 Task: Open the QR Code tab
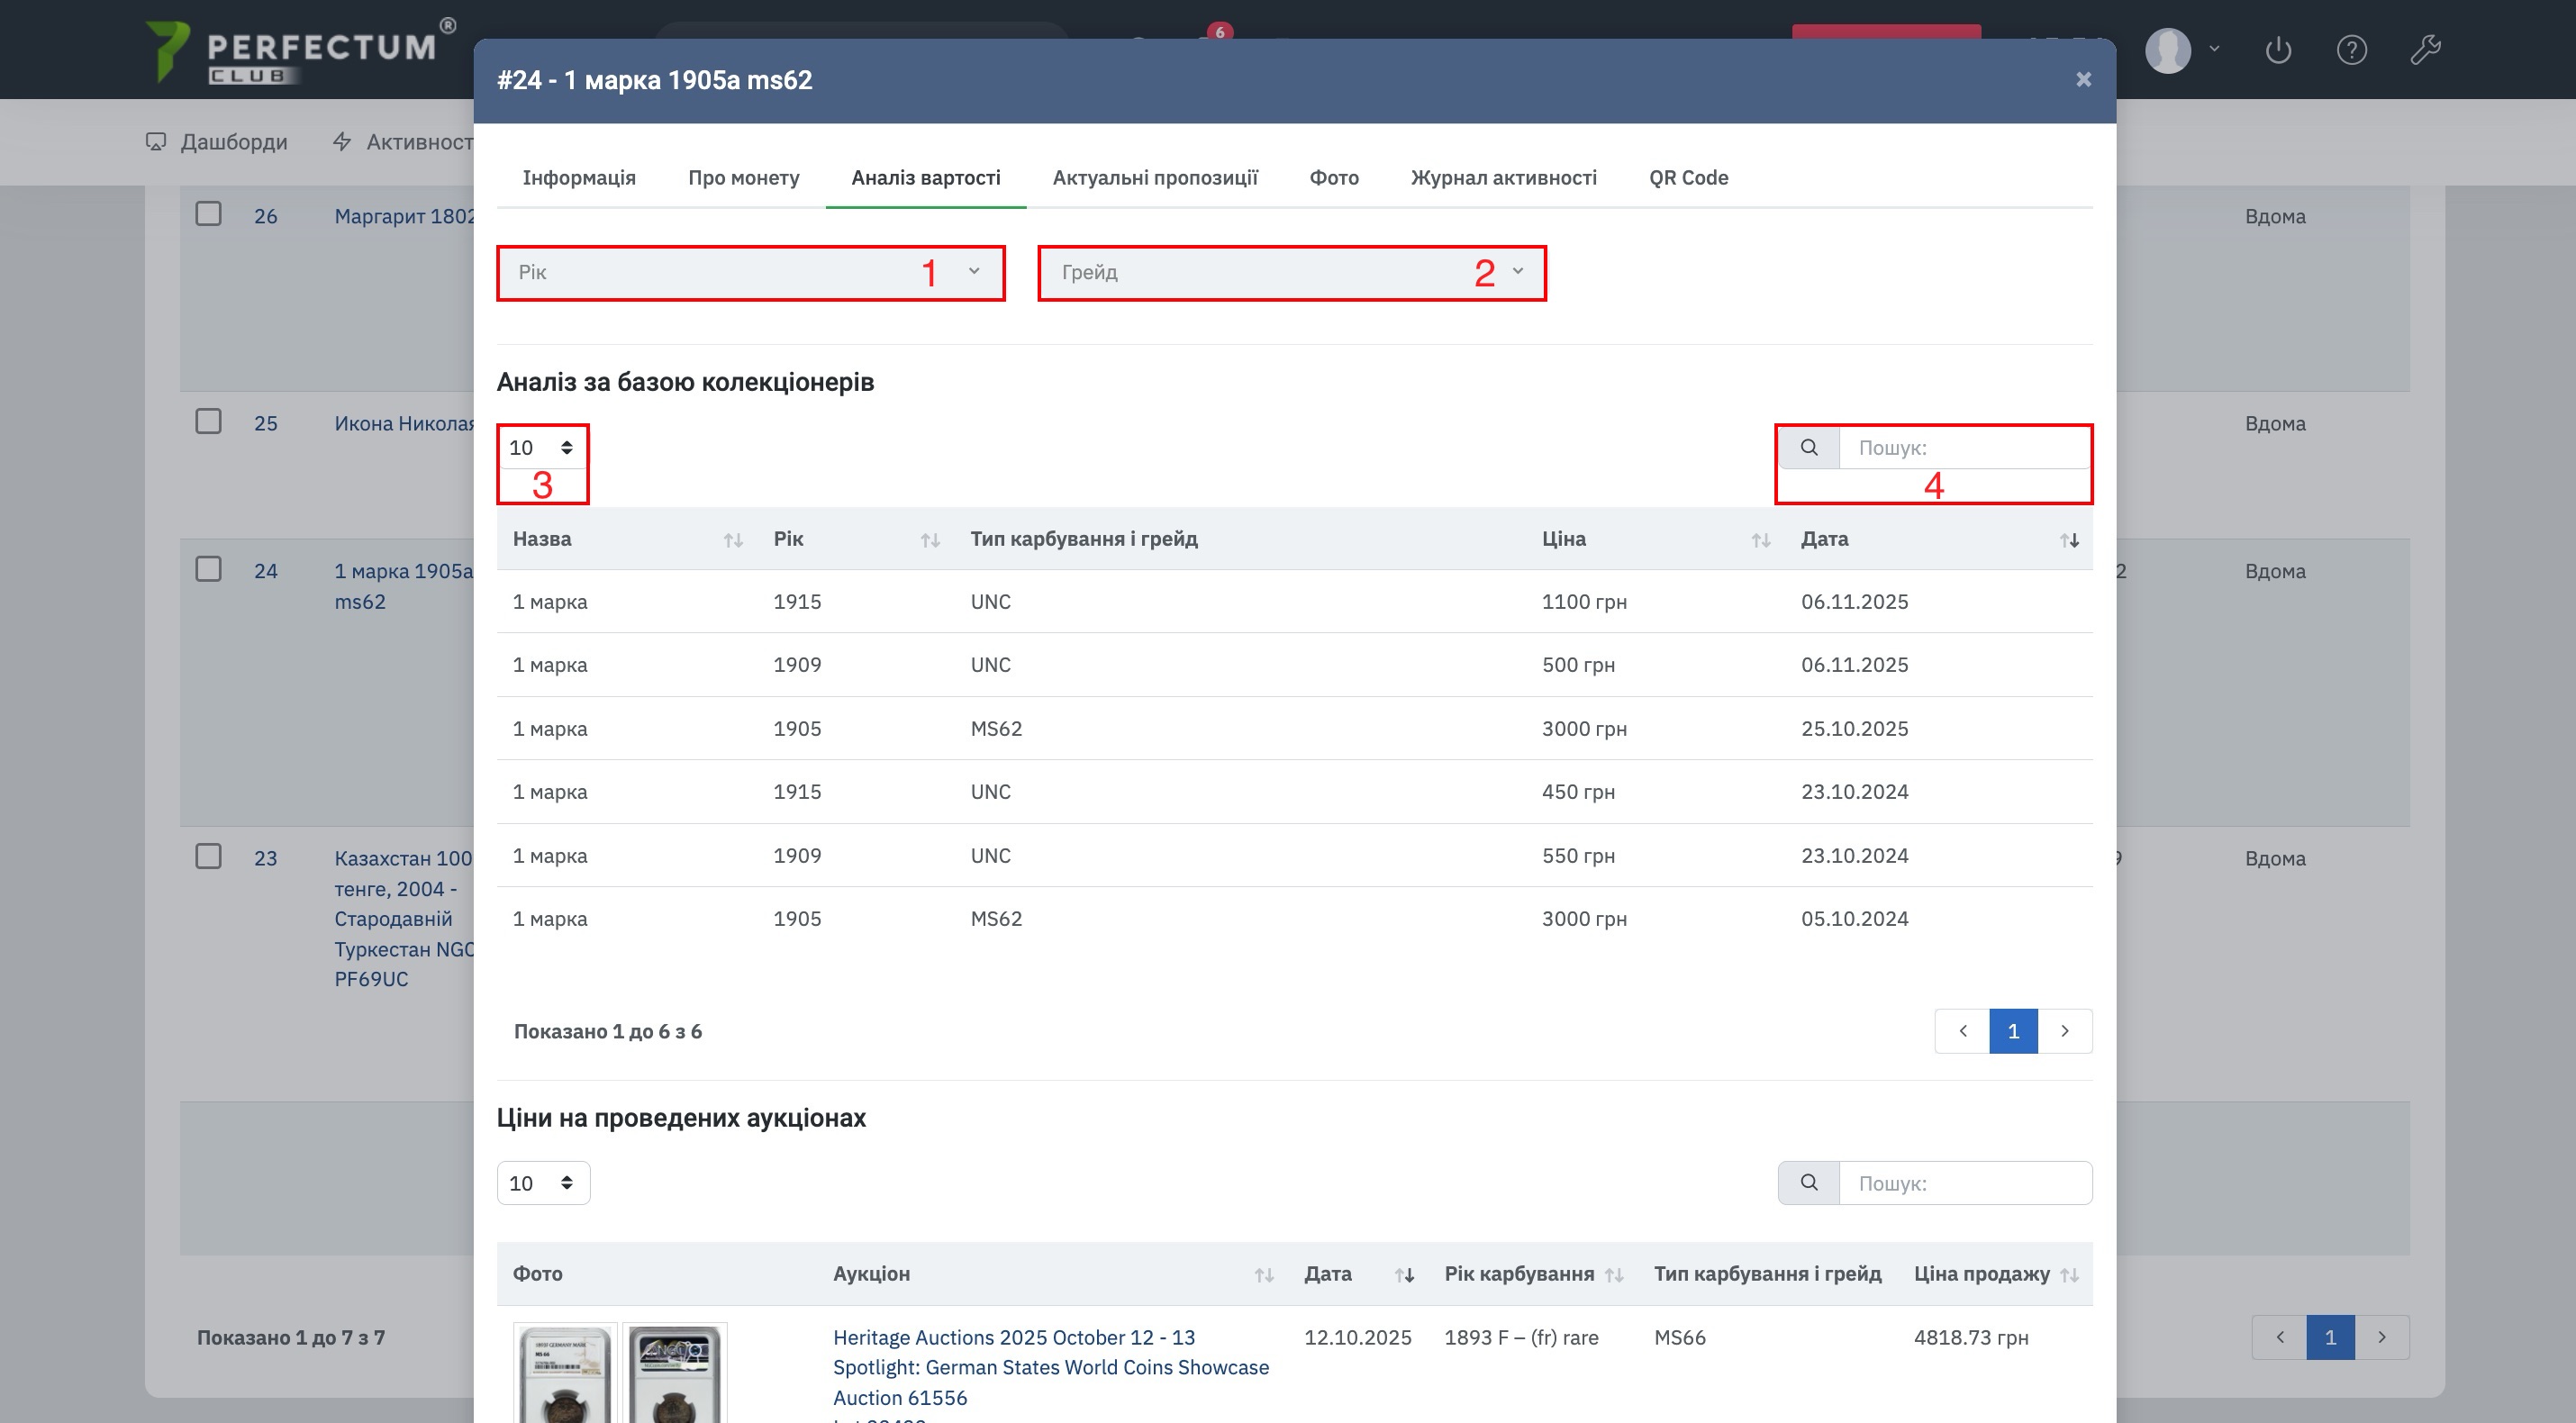[x=1688, y=178]
